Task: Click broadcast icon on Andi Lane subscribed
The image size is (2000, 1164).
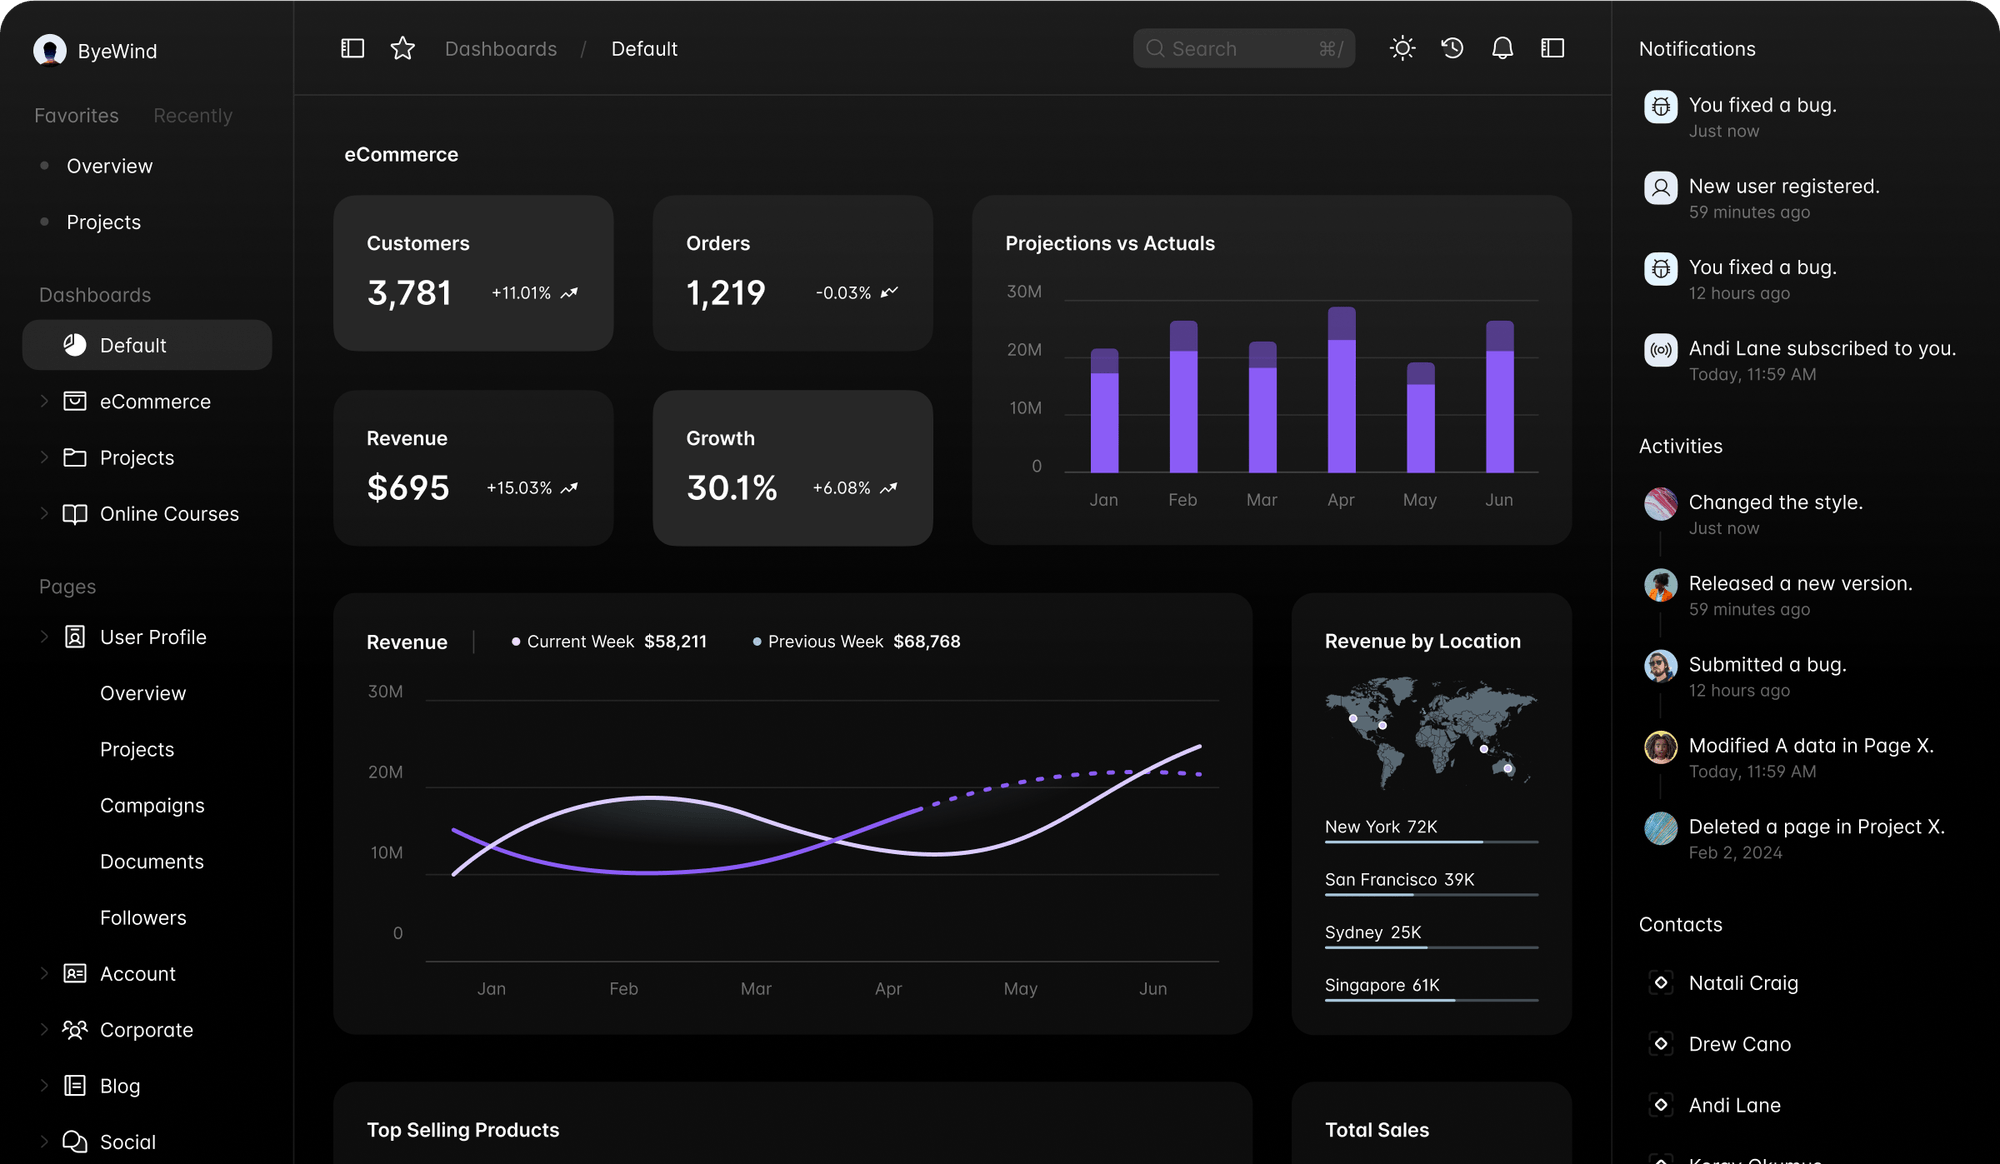Action: click(1661, 349)
